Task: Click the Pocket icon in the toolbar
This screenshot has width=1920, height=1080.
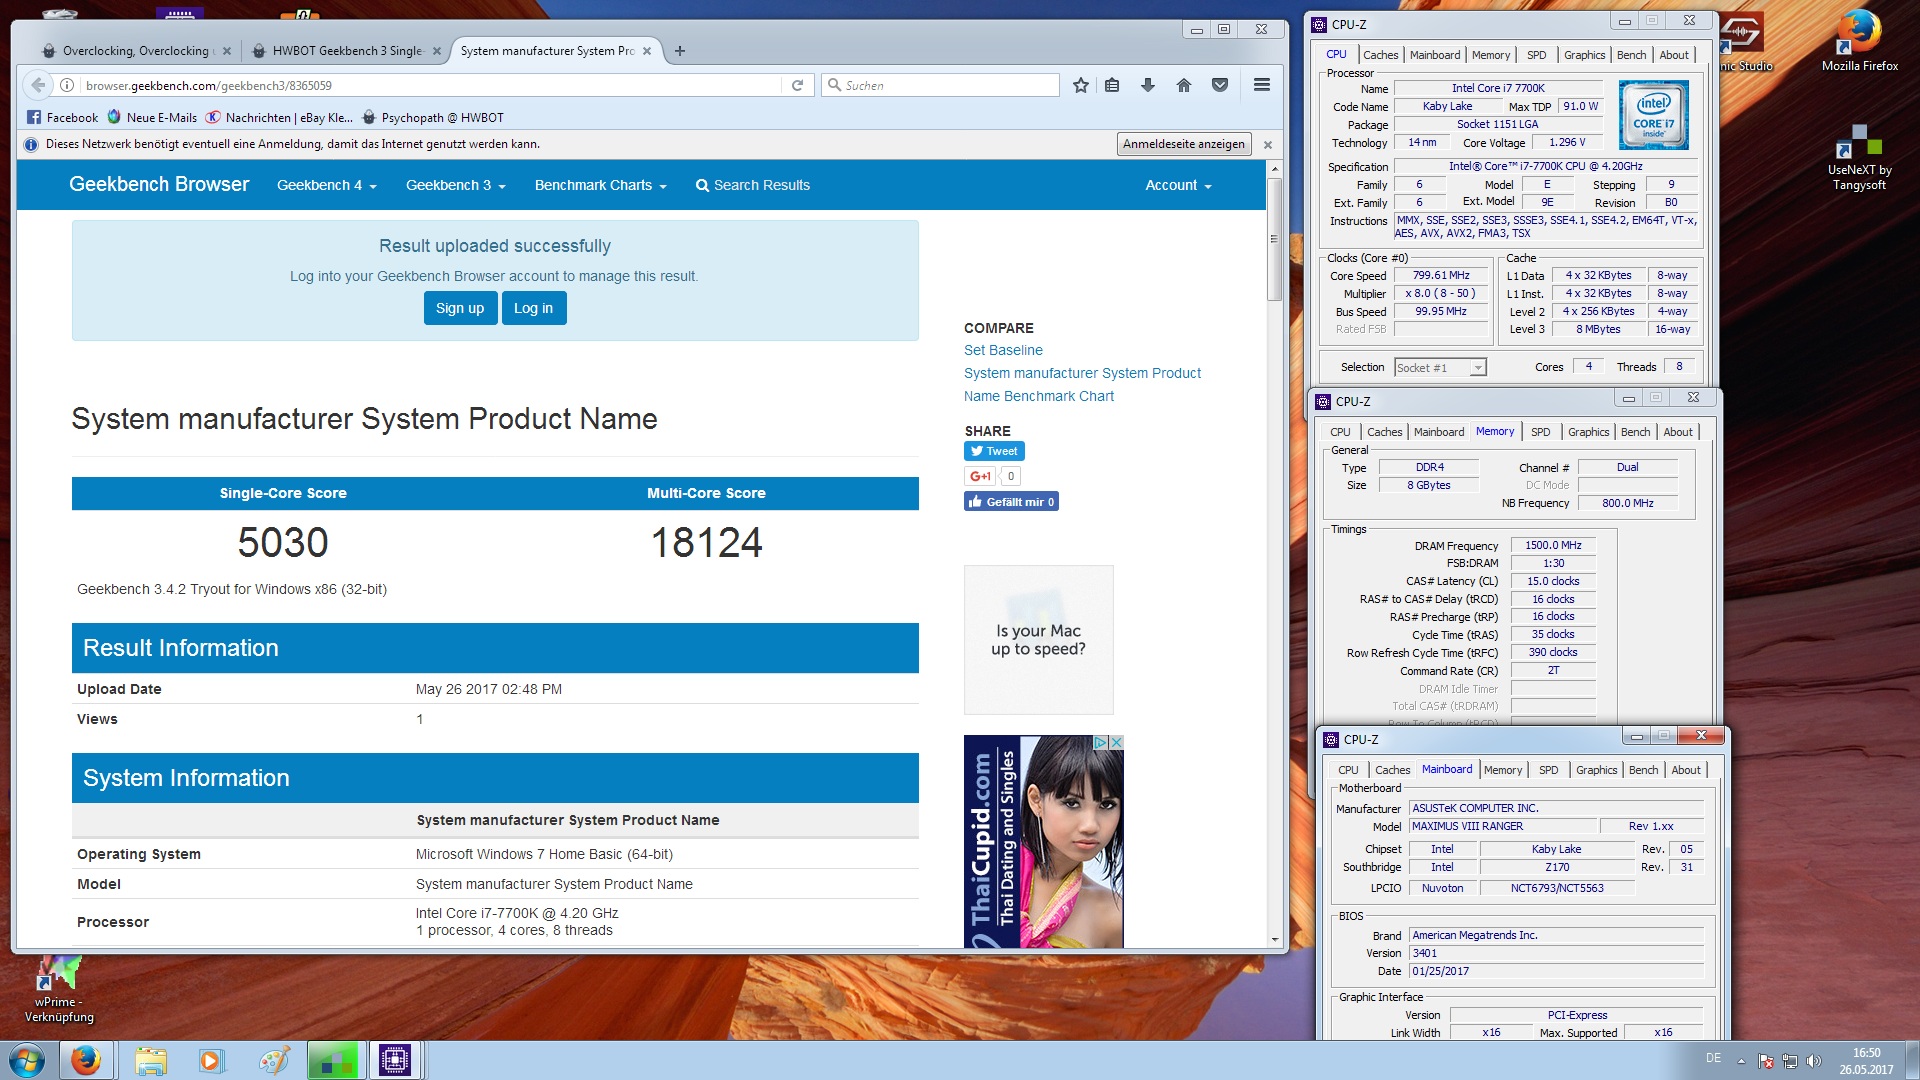Action: tap(1220, 85)
